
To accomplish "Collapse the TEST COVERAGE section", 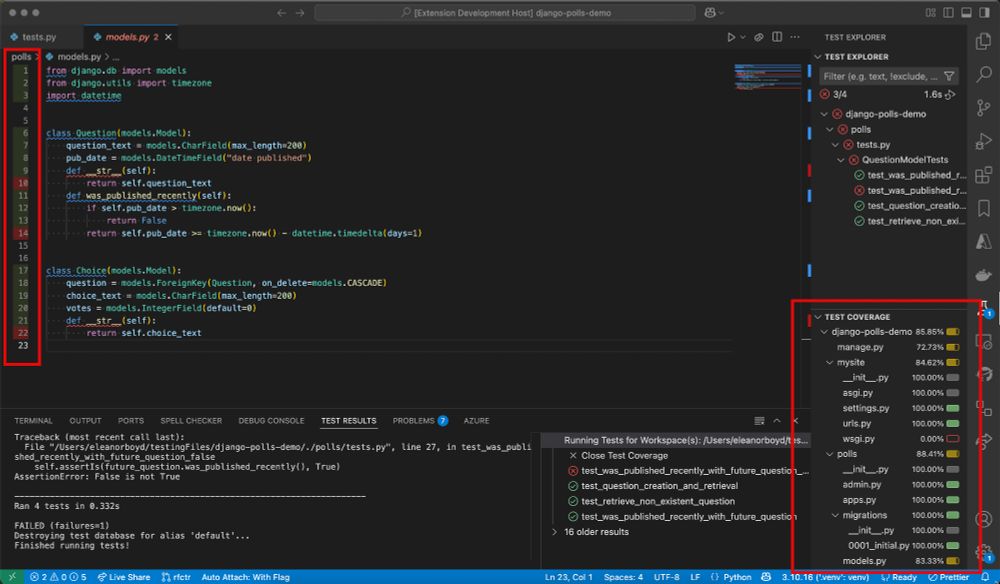I will pyautogui.click(x=818, y=317).
